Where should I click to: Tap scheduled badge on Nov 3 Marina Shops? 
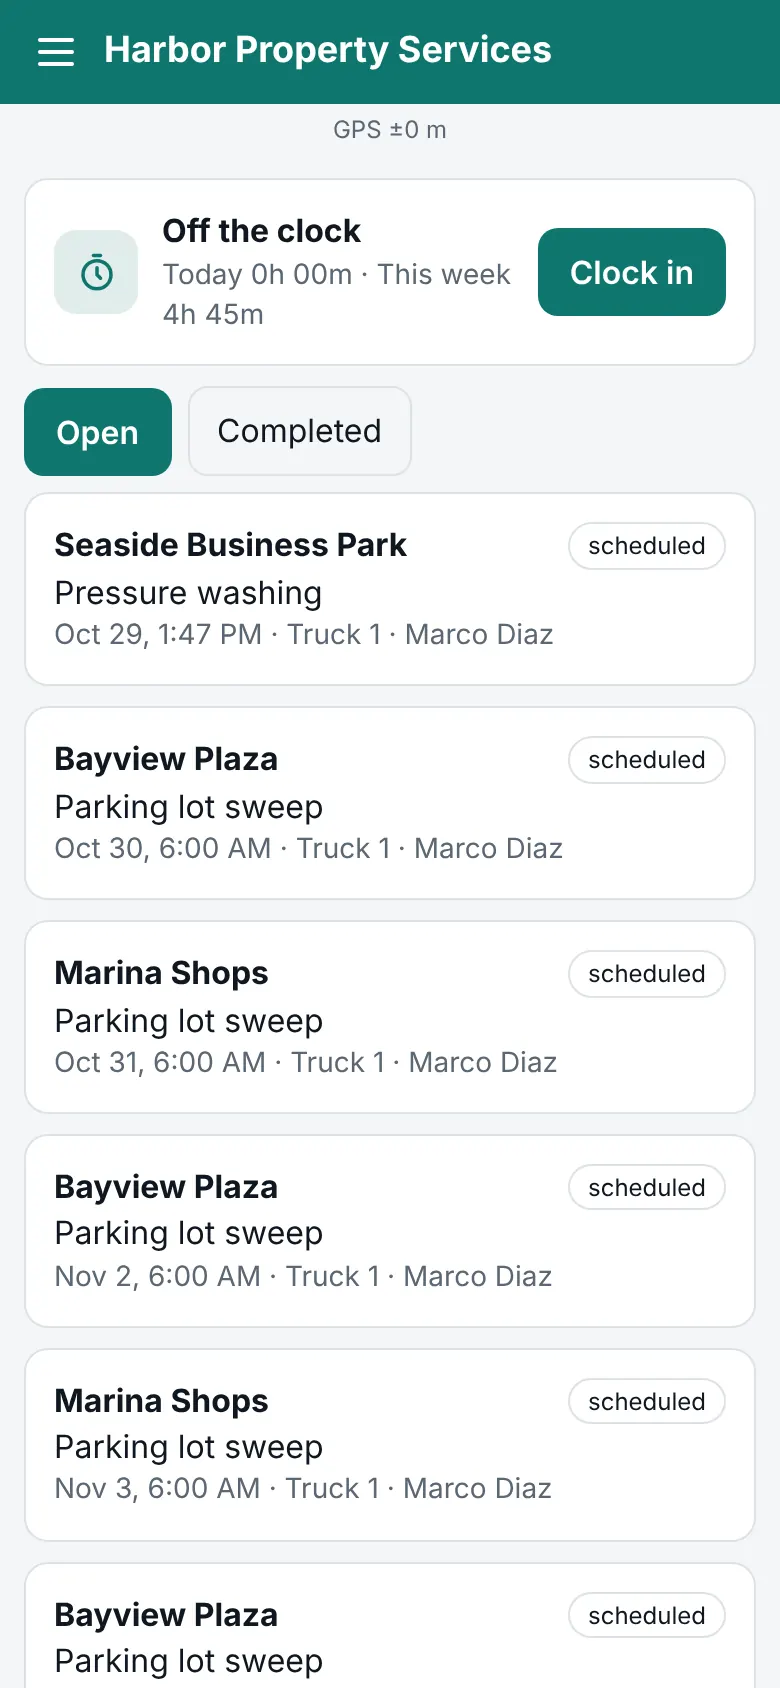[x=647, y=1402]
